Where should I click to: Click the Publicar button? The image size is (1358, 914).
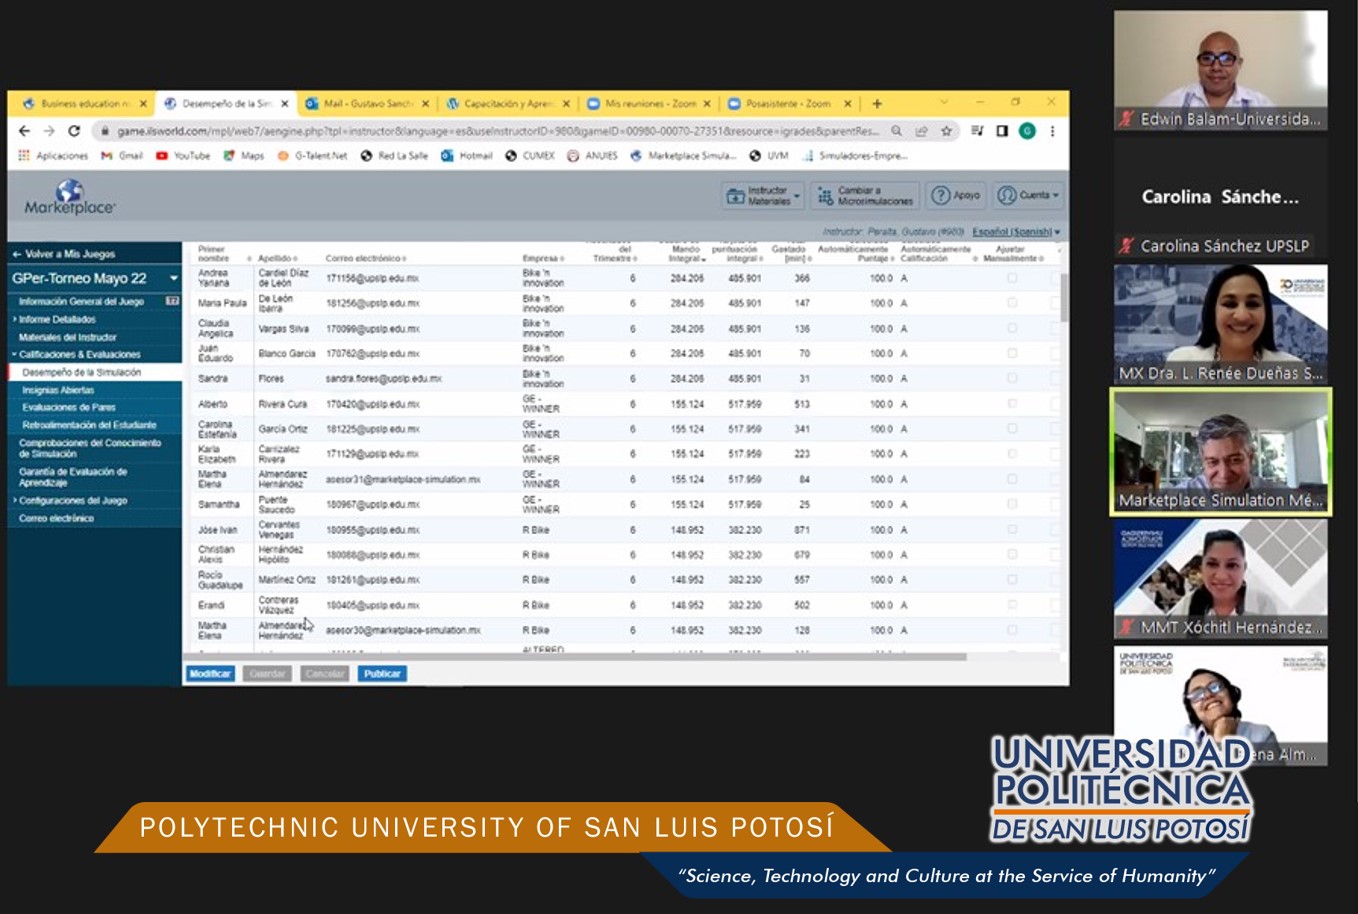pyautogui.click(x=382, y=674)
